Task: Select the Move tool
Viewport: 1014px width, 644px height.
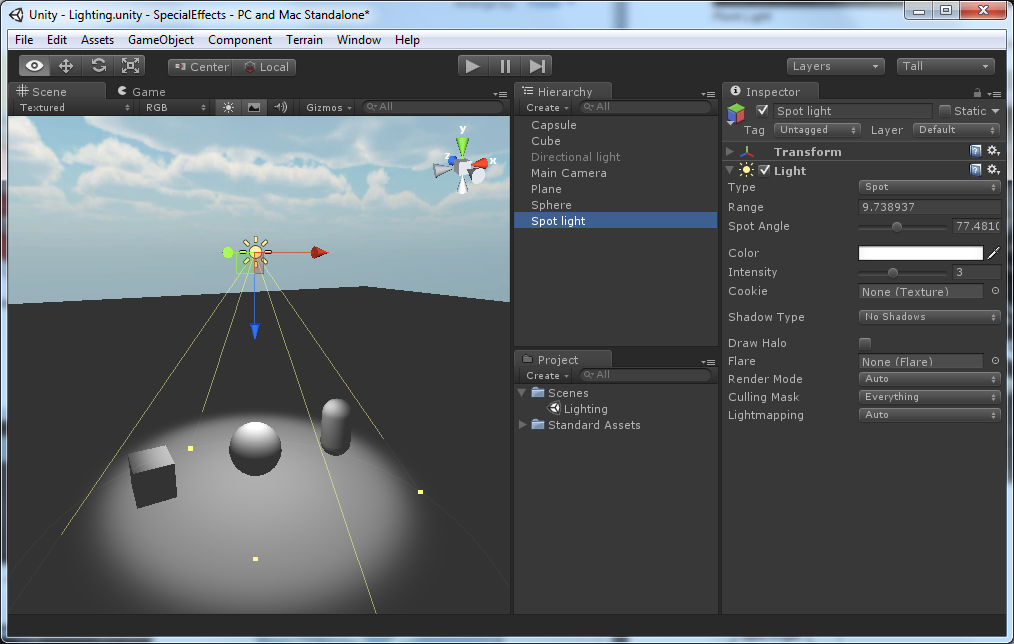Action: (x=66, y=66)
